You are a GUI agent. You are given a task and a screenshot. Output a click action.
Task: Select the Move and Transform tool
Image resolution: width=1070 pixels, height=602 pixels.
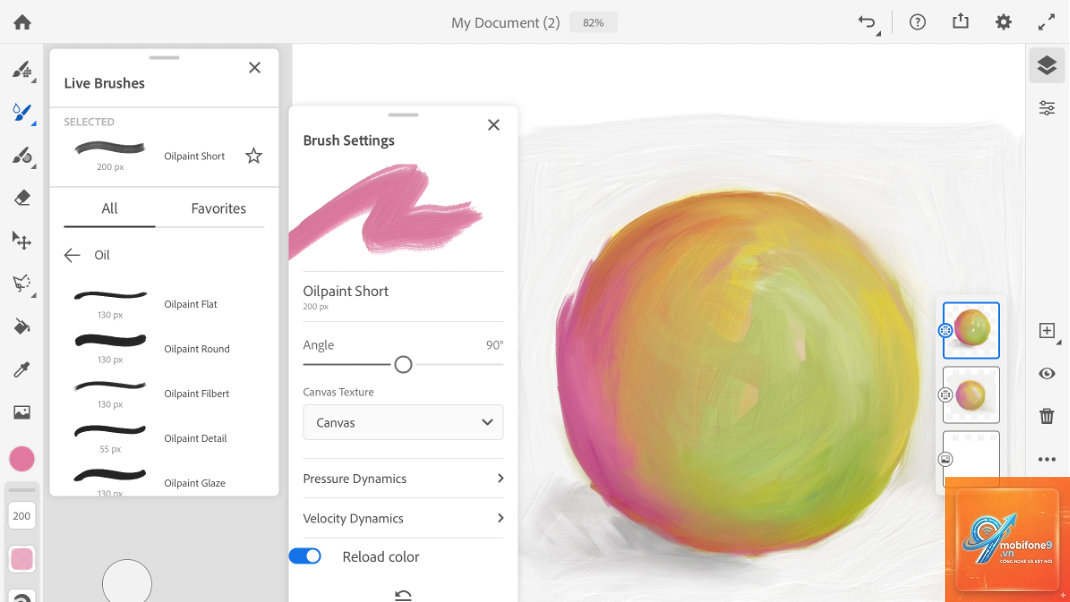[22, 241]
